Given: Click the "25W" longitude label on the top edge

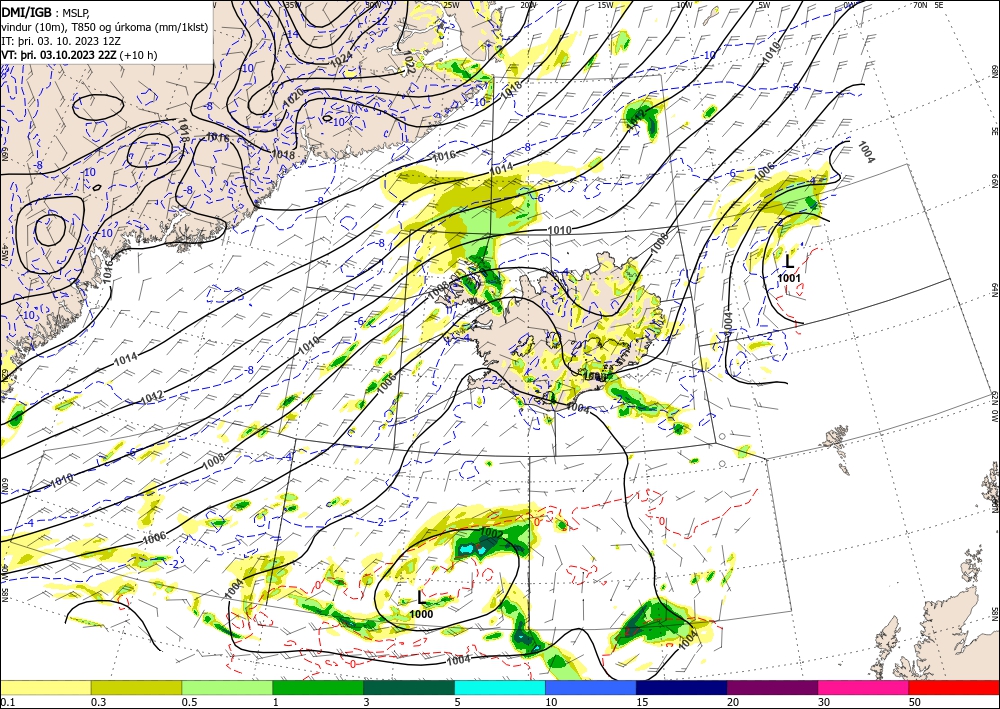Looking at the screenshot, I should coord(451,5).
